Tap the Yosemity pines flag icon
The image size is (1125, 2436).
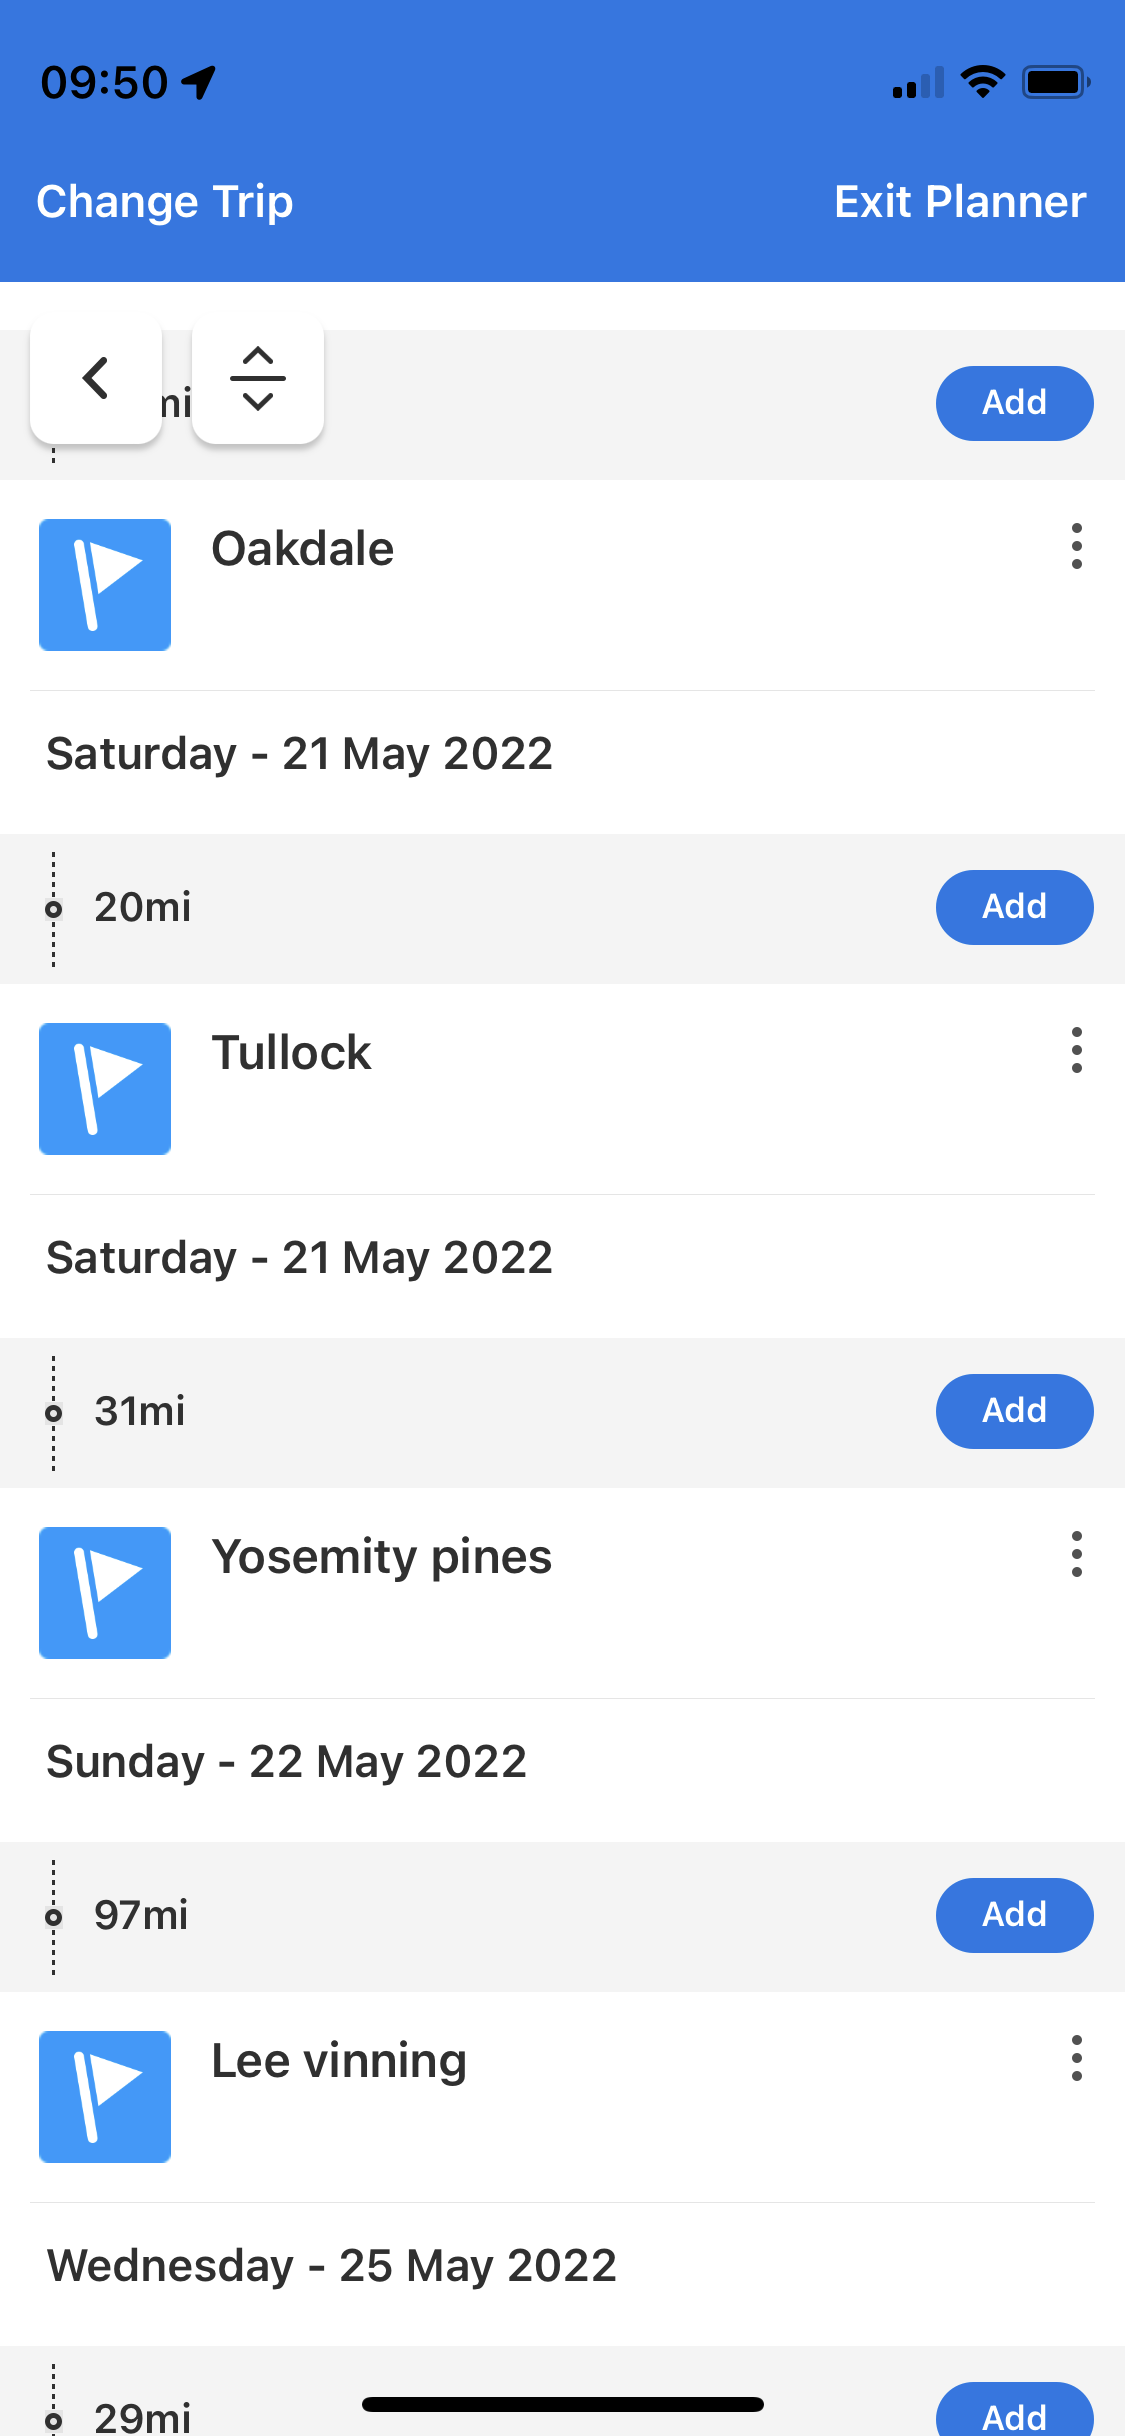105,1593
